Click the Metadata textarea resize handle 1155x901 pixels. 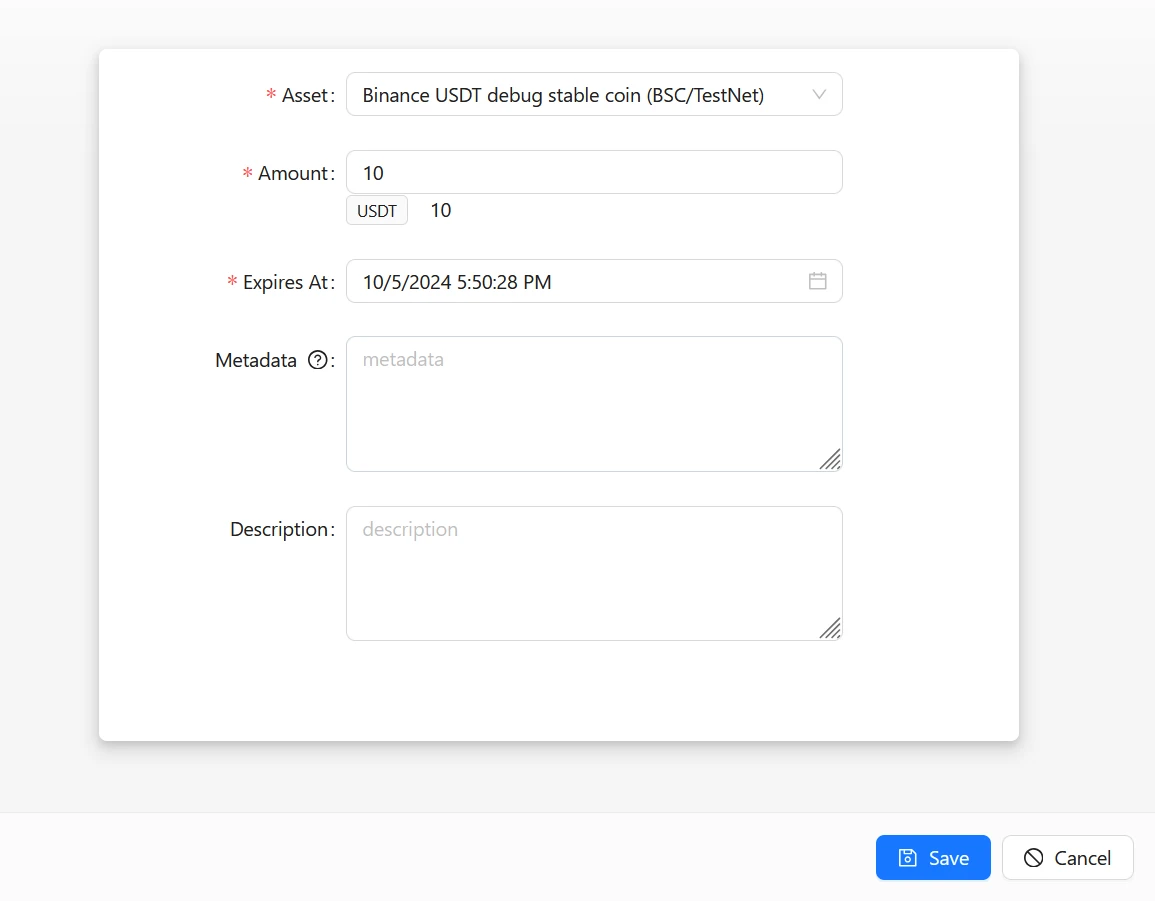(830, 459)
